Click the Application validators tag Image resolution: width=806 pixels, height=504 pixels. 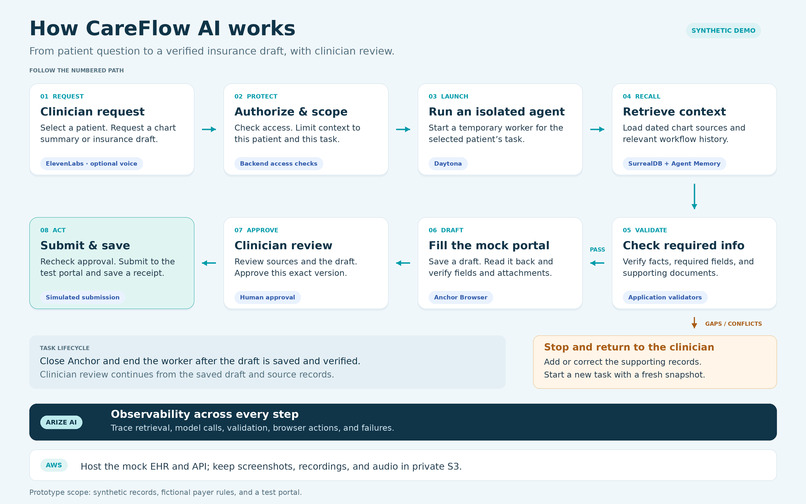click(x=665, y=297)
